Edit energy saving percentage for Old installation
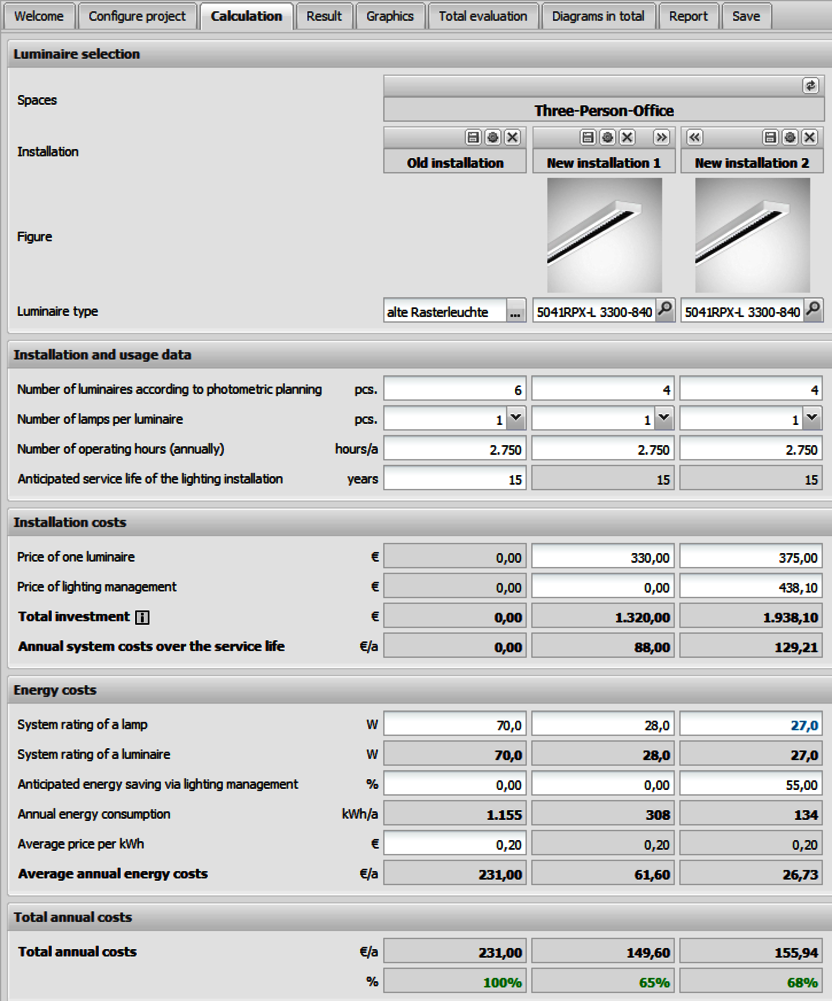This screenshot has height=1001, width=832. tap(455, 785)
